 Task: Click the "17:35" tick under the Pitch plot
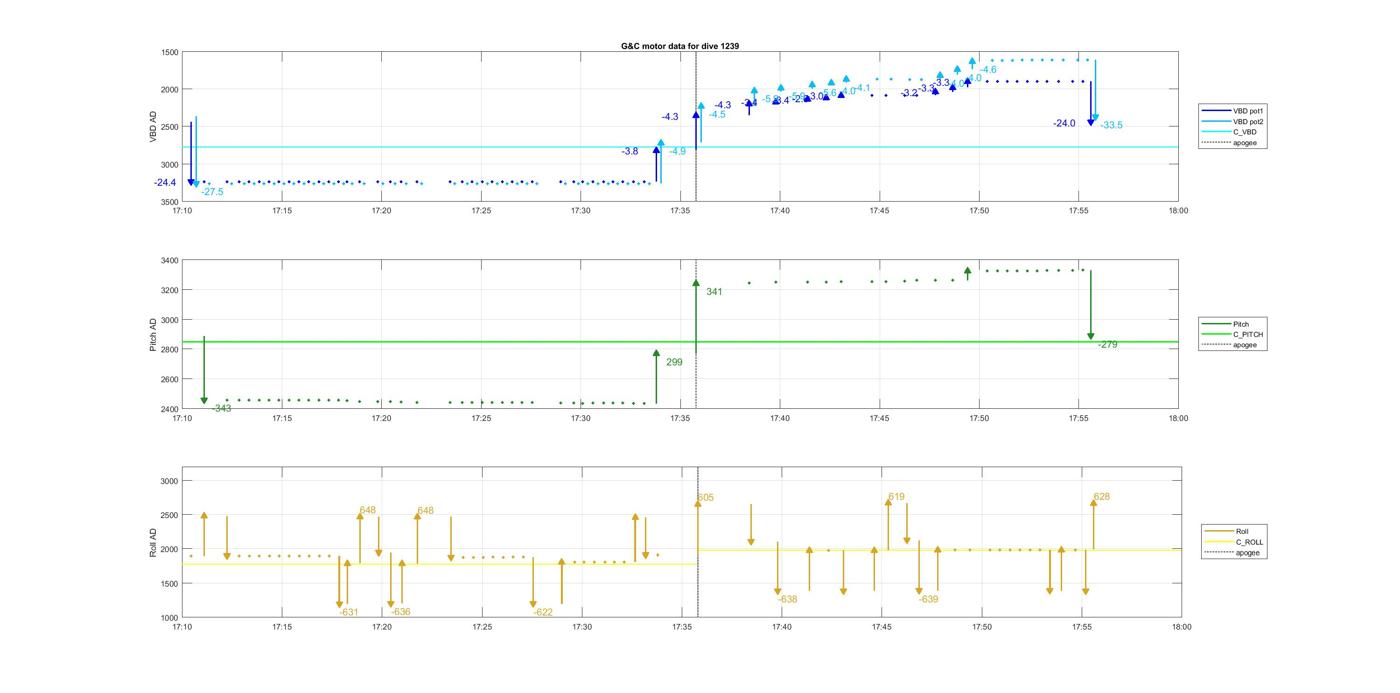coord(681,418)
